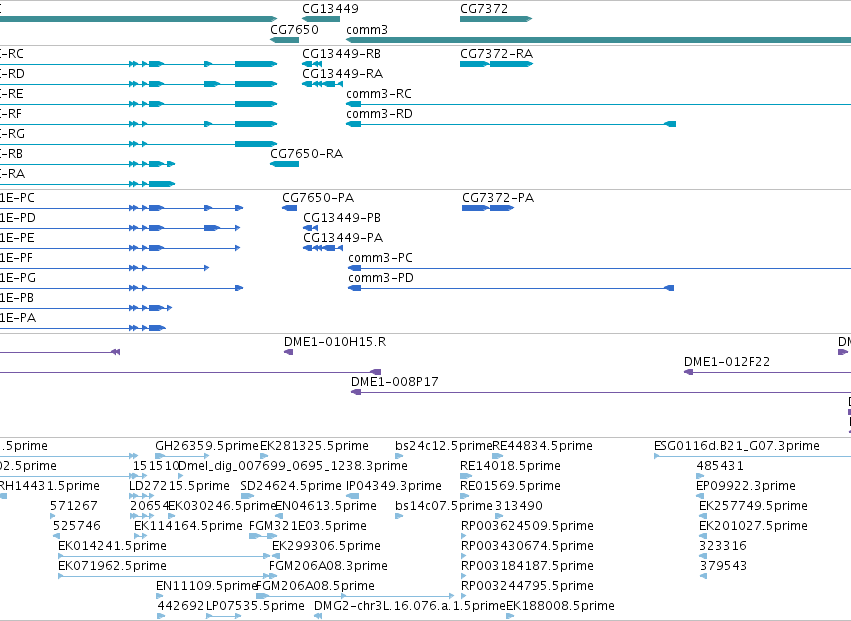Screen dimensions: 851x621
Task: Click the EK030246.5prime label
Action: click(x=224, y=505)
